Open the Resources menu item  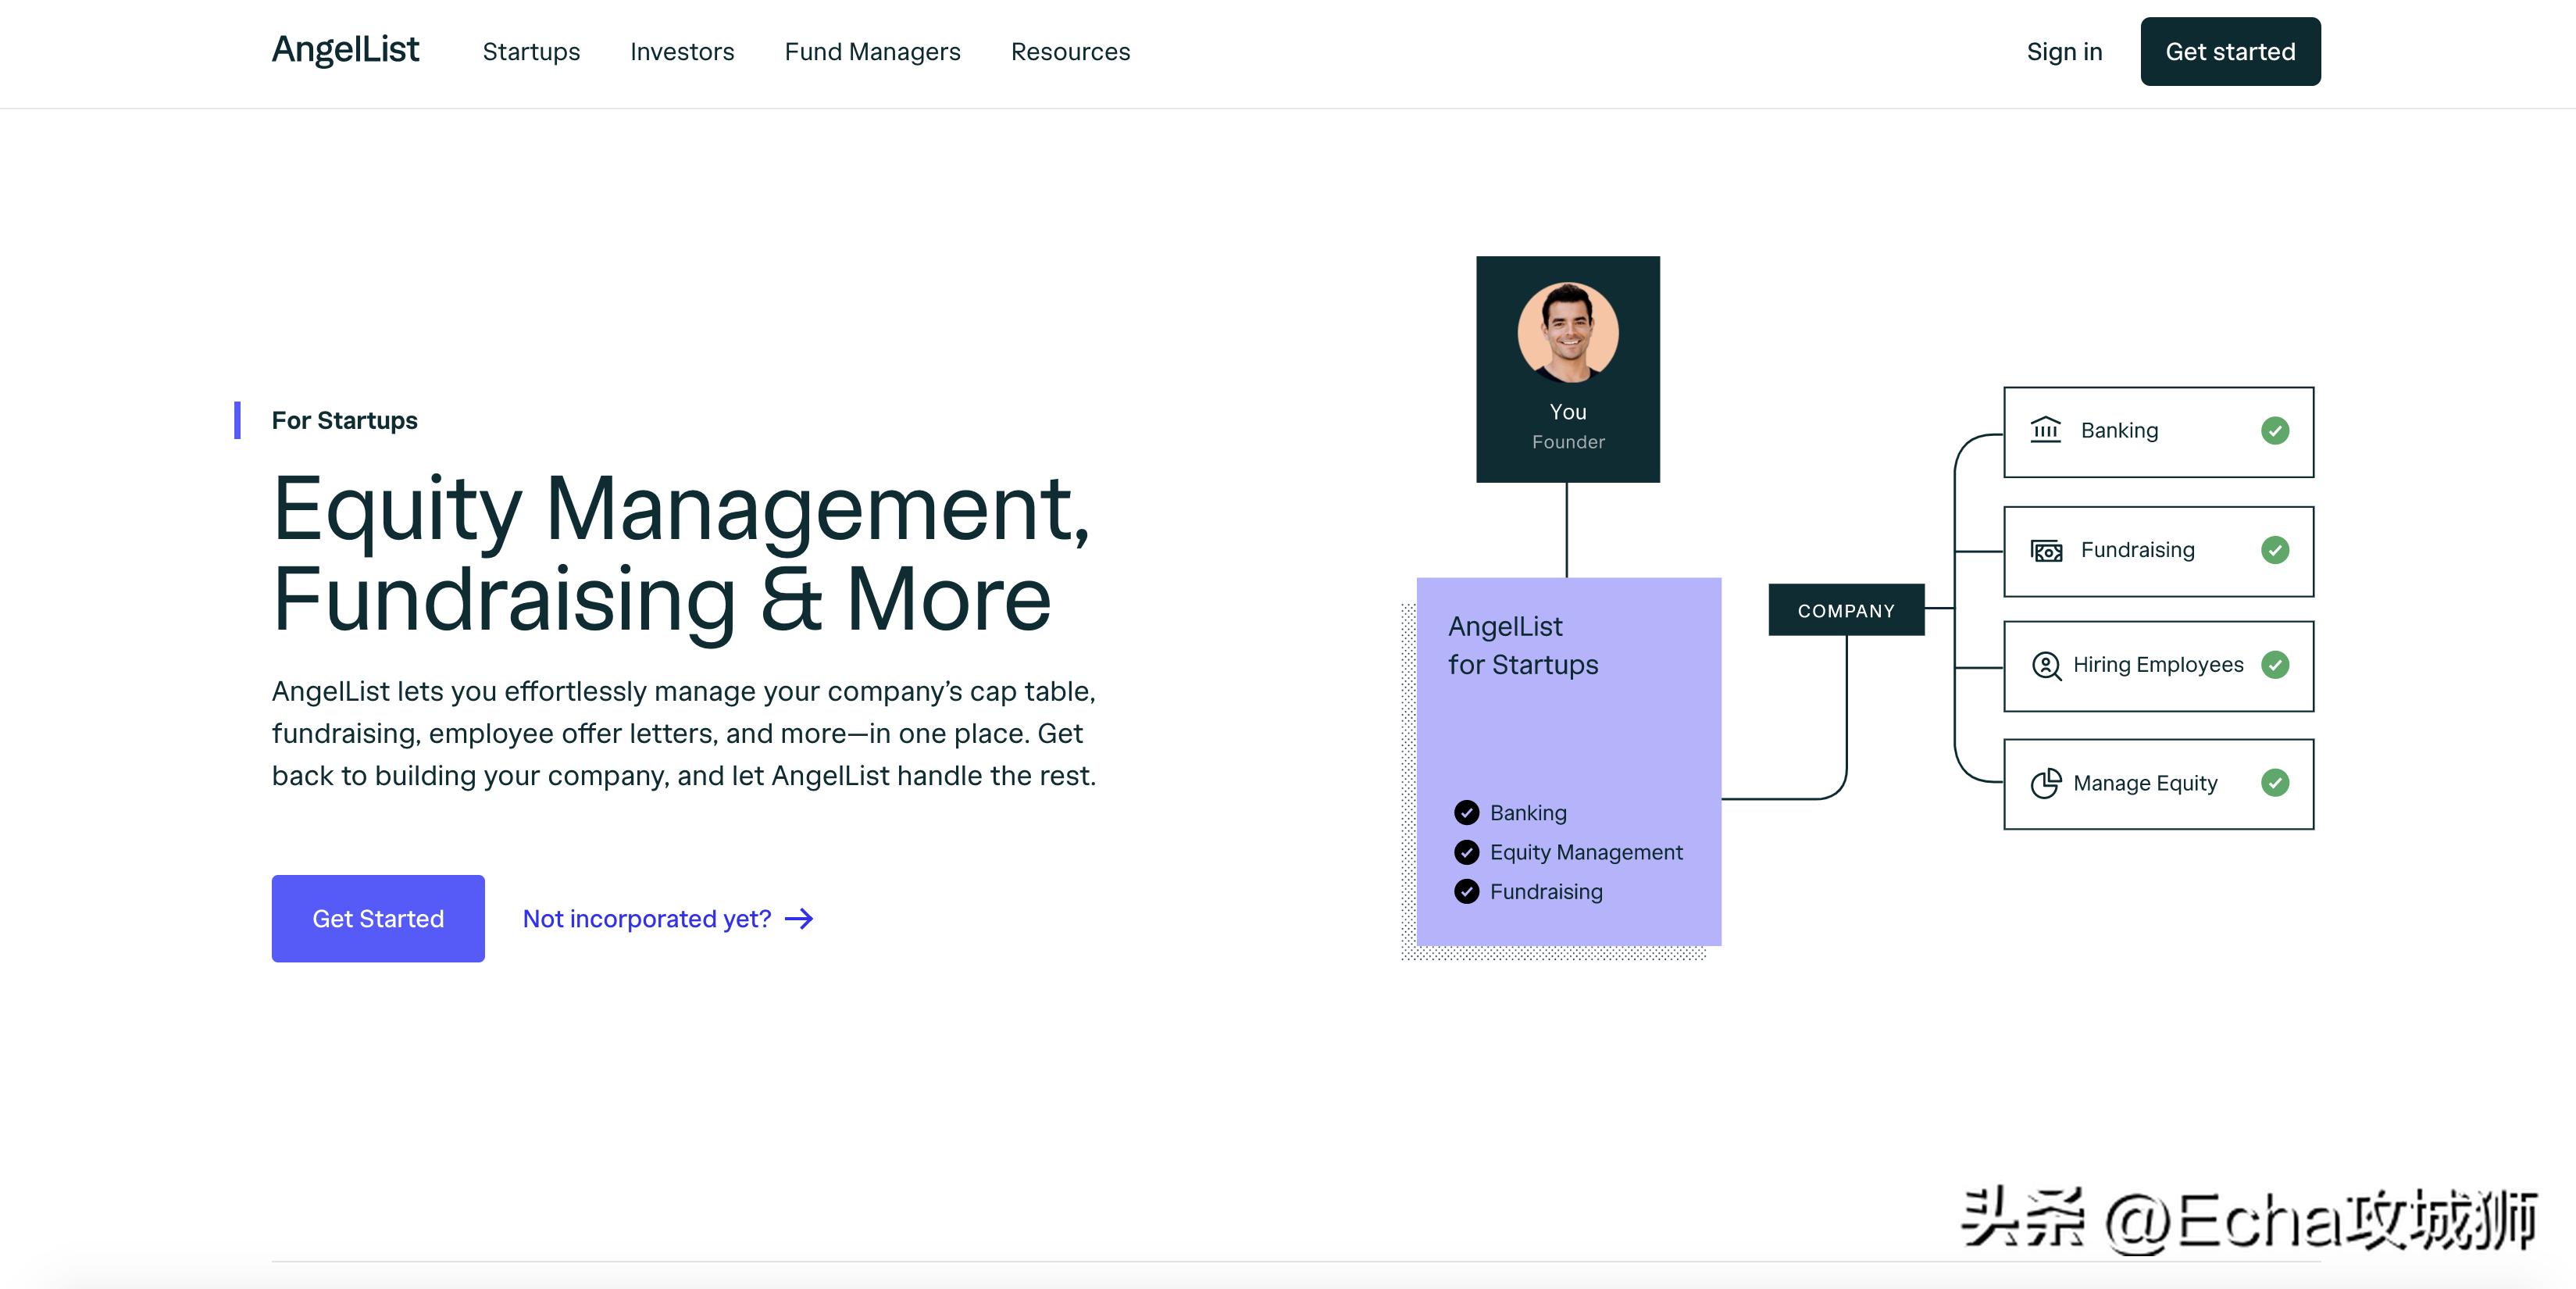click(x=1070, y=52)
